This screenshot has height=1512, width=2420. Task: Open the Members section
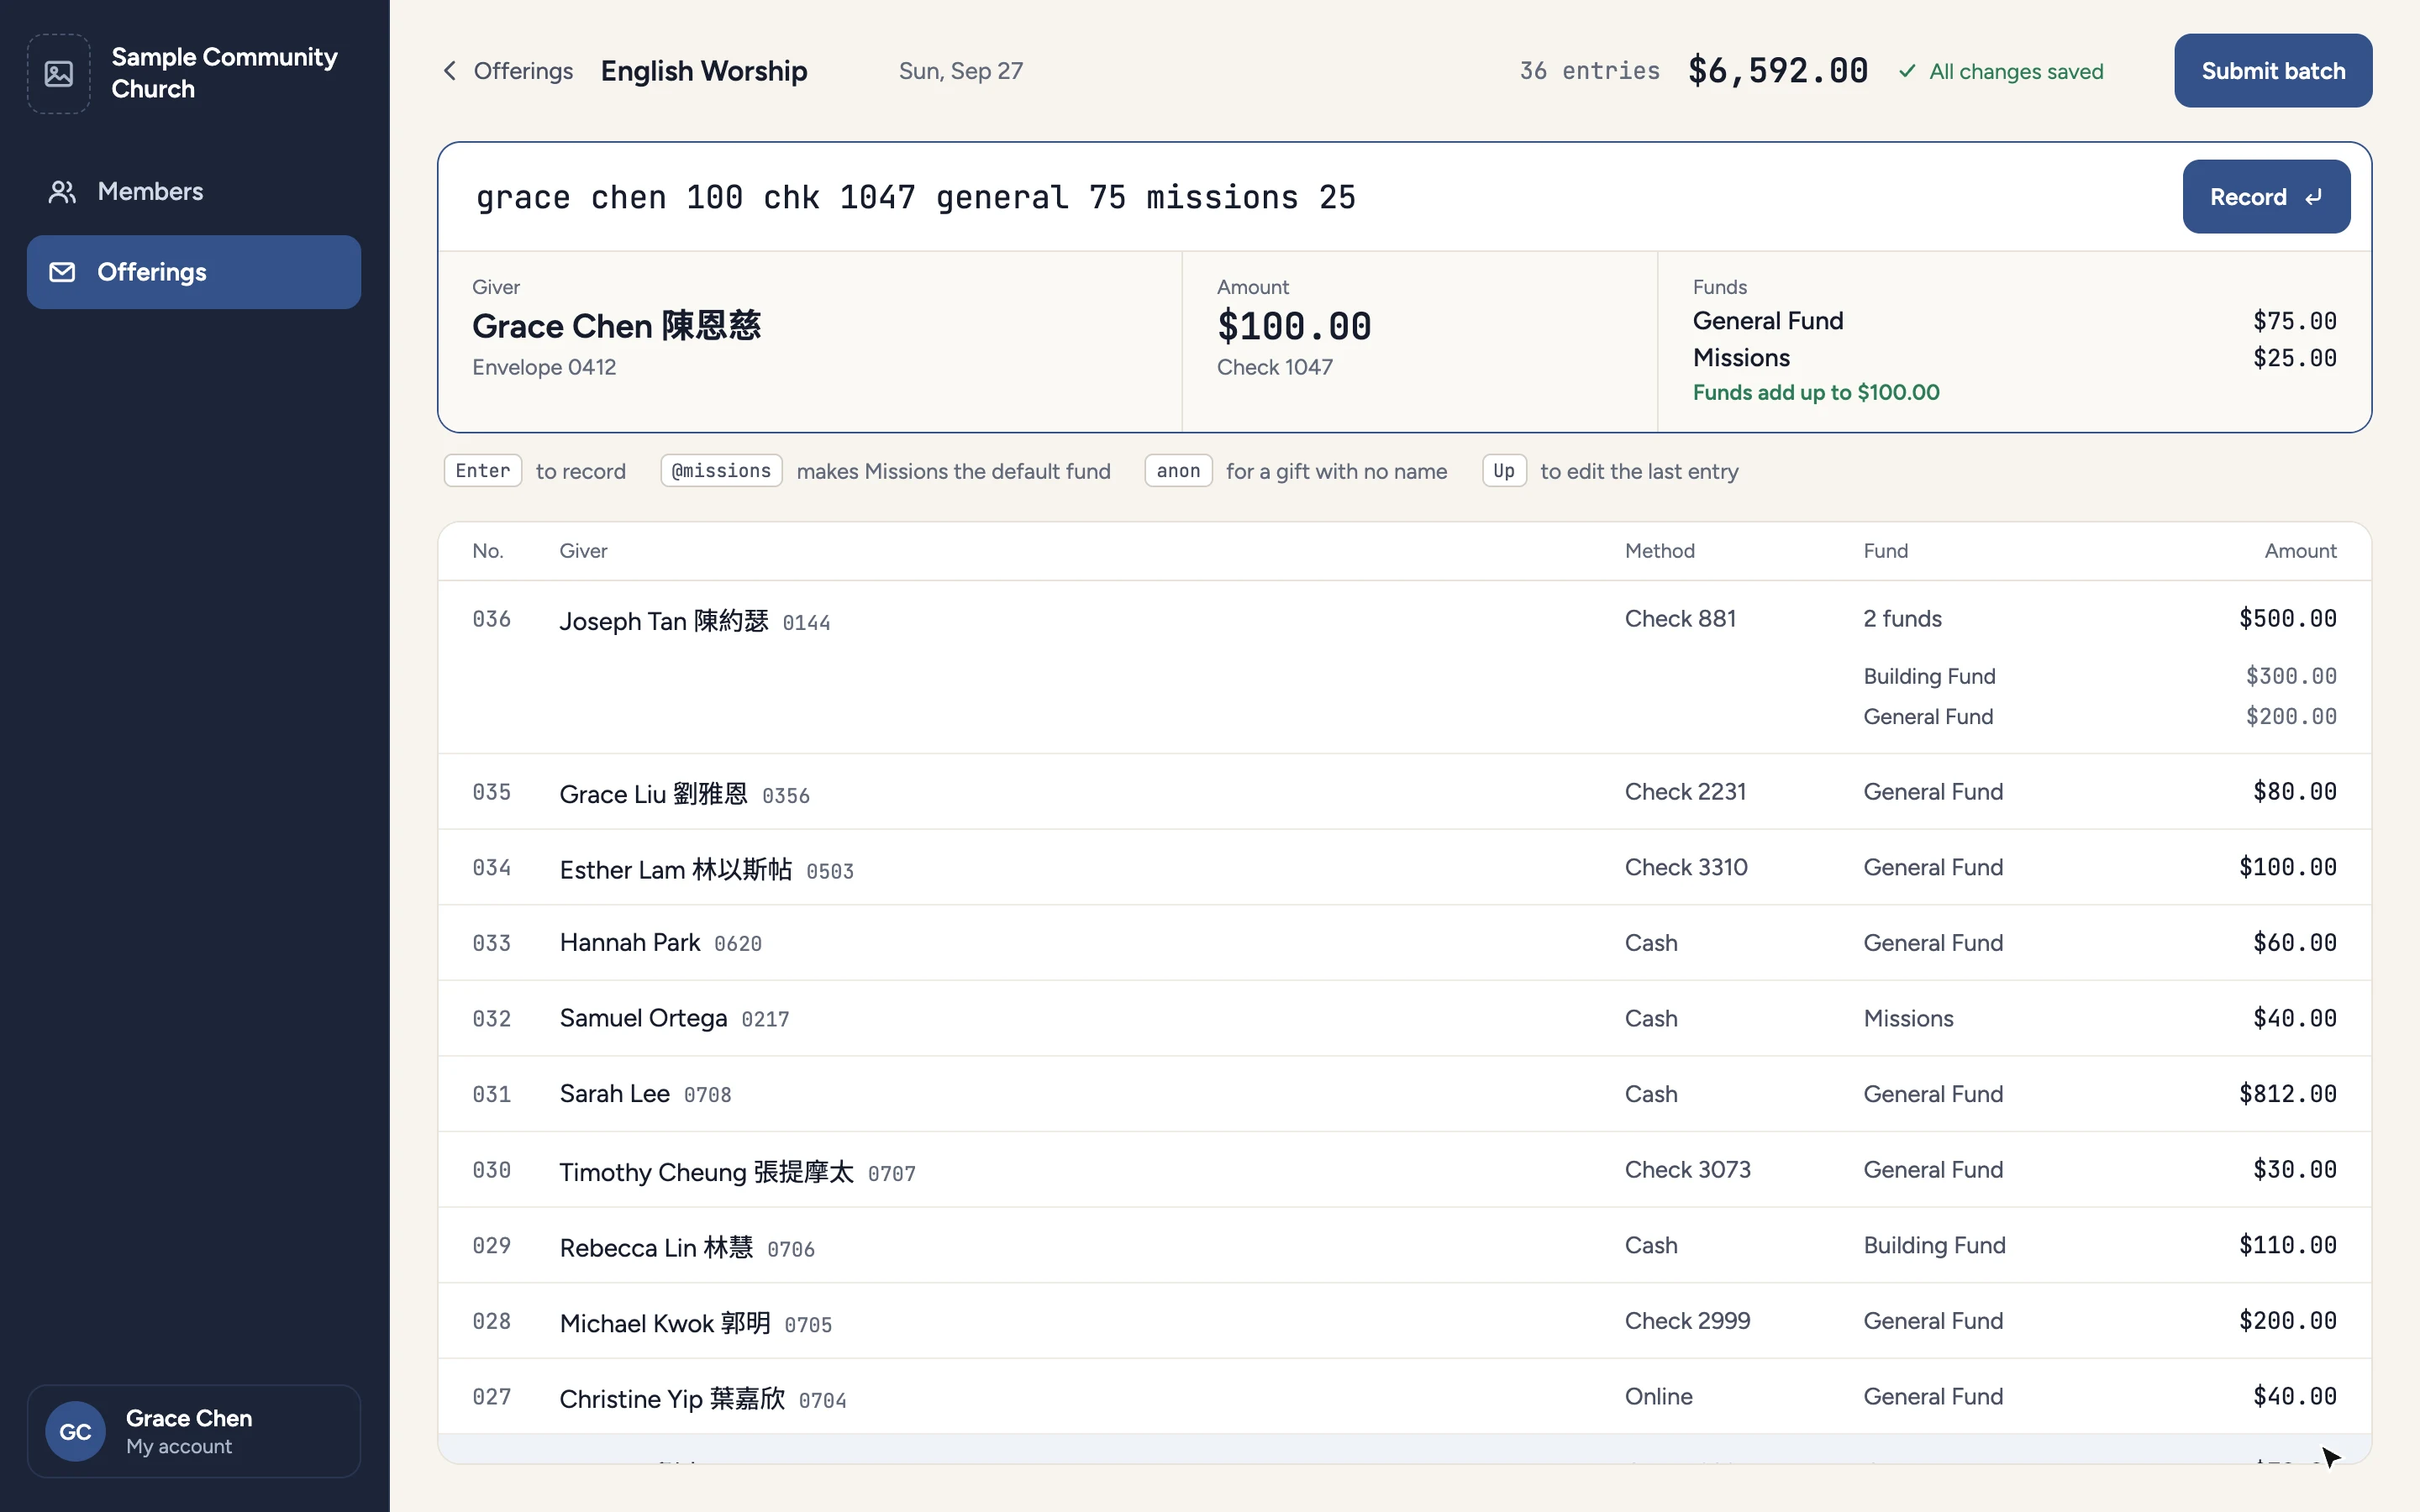tap(194, 192)
